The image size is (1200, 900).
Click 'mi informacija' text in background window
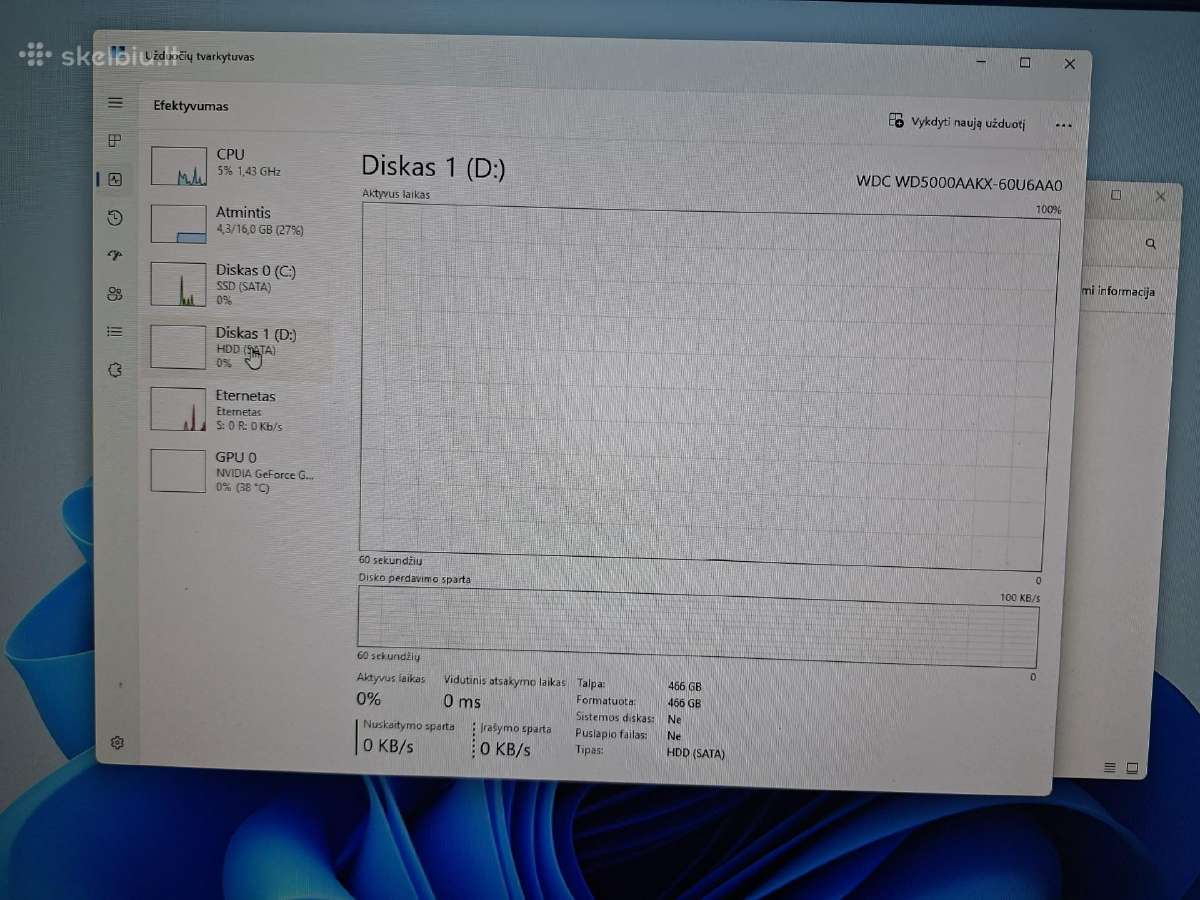point(1118,291)
